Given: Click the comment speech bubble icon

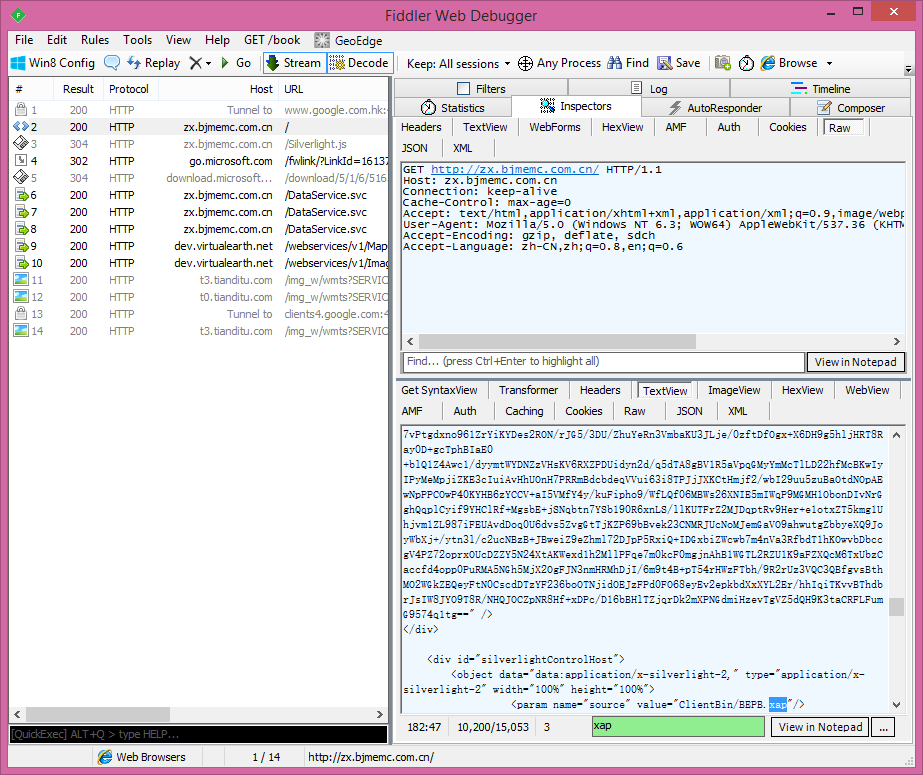Looking at the screenshot, I should pyautogui.click(x=112, y=62).
